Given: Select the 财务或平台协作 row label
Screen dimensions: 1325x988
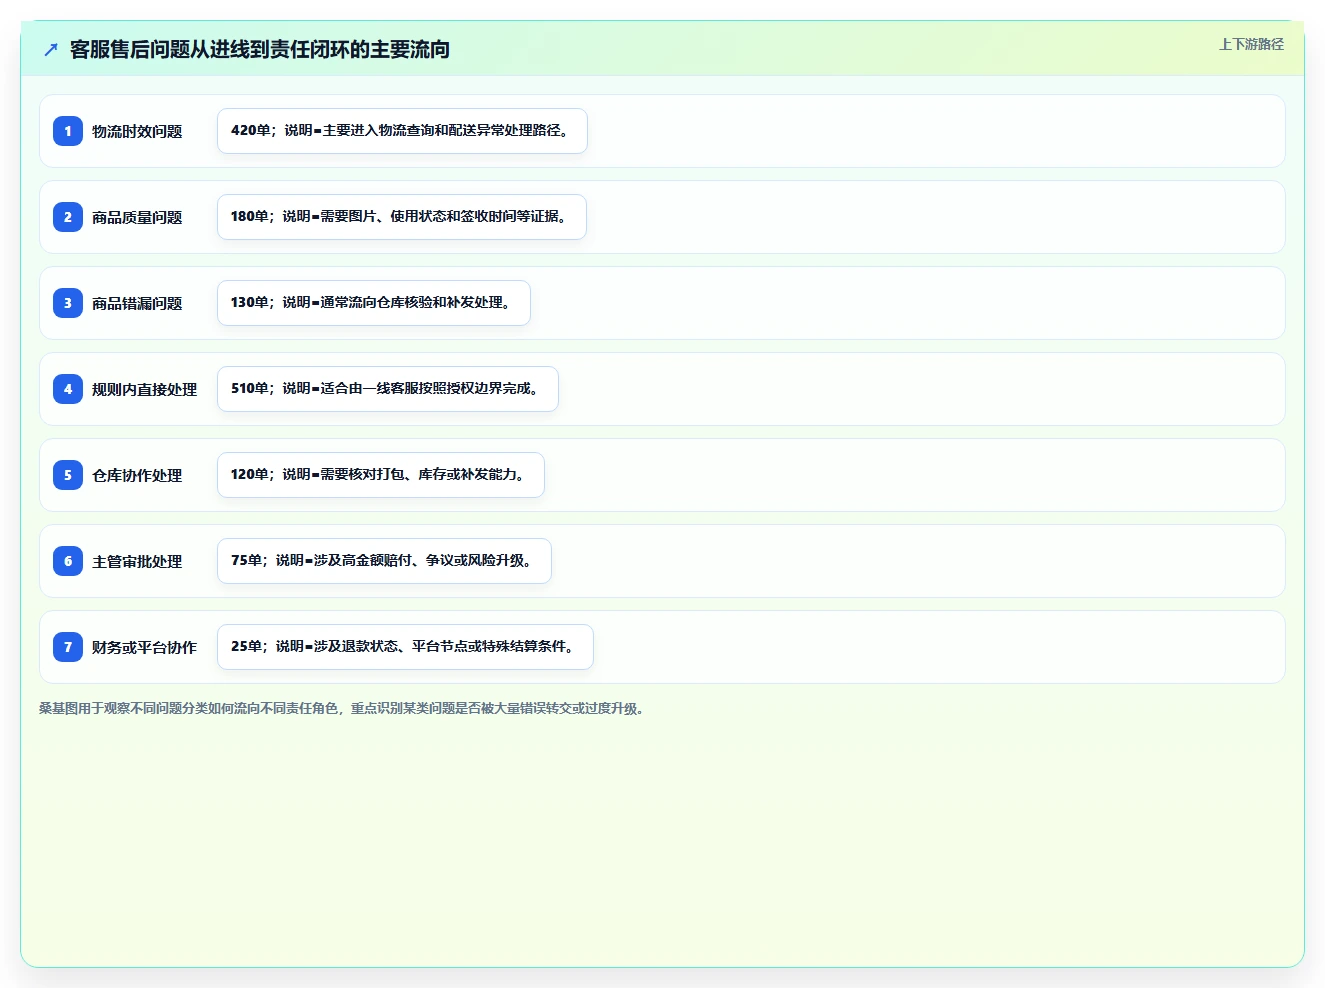Looking at the screenshot, I should (x=144, y=647).
